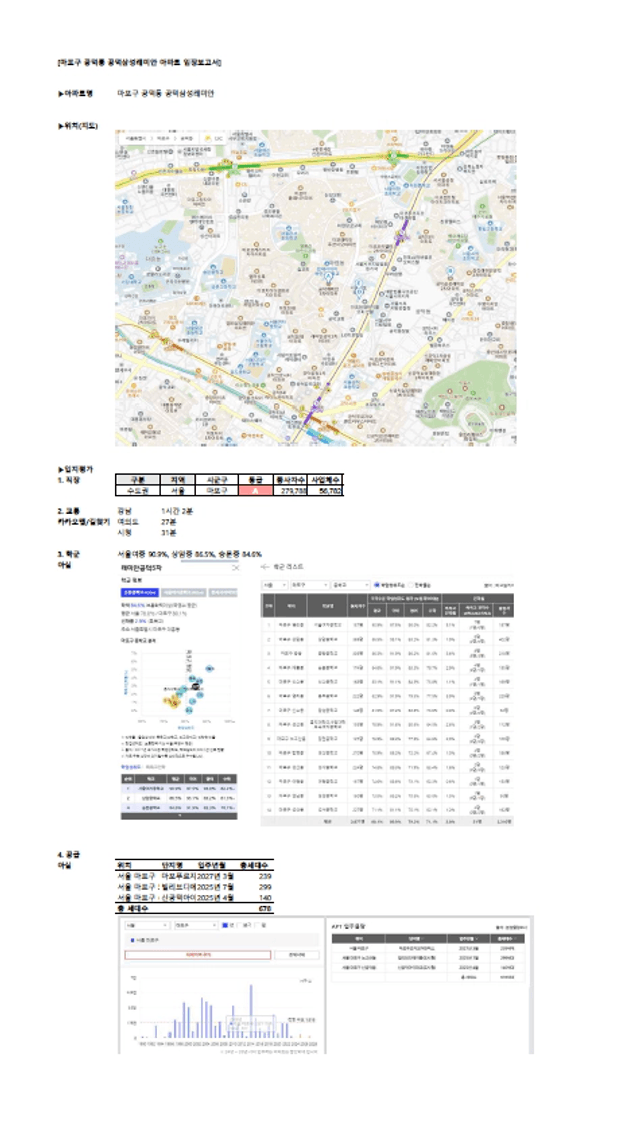Open the 서울 dropdown in supply chart panel
Viewport: 640px width, 1136px height.
tap(146, 925)
